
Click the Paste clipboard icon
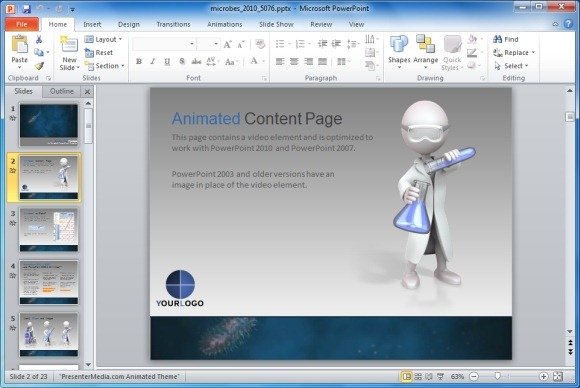pos(19,44)
